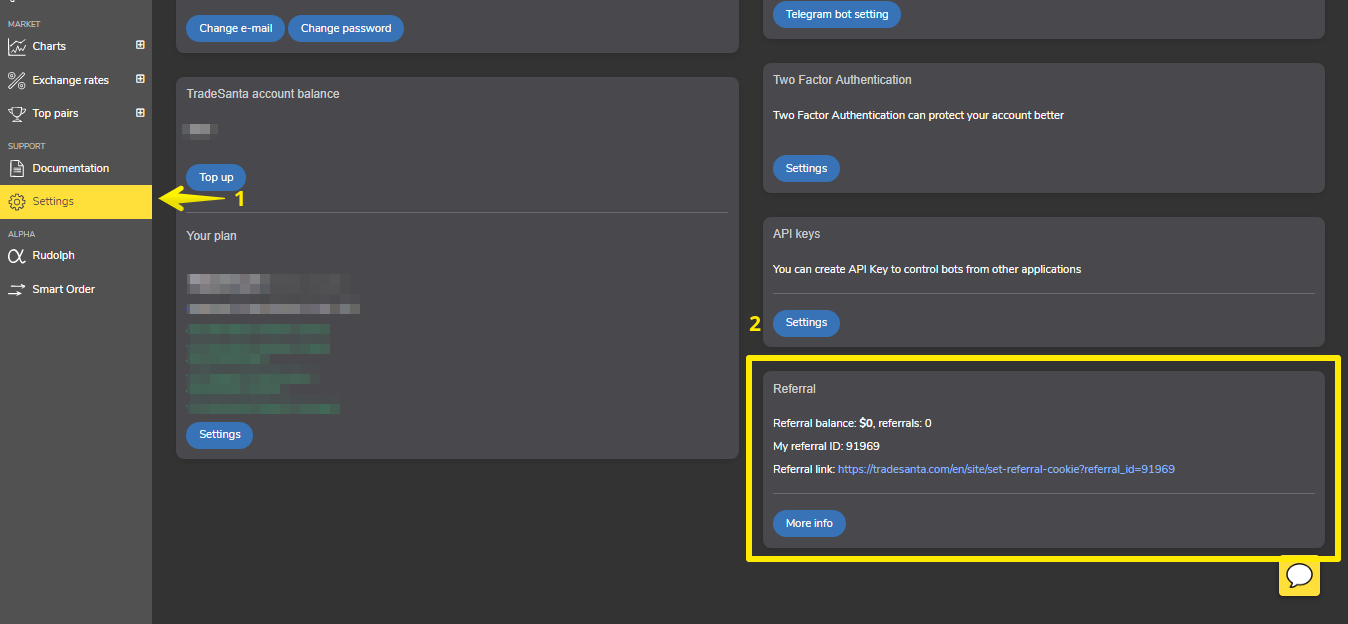1348x624 pixels.
Task: Click 'My referral ID: 91969' text
Action: tap(826, 446)
